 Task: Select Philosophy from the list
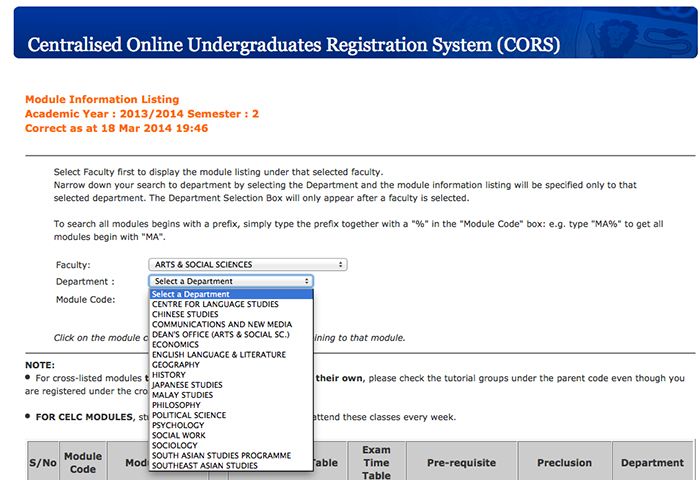point(231,405)
